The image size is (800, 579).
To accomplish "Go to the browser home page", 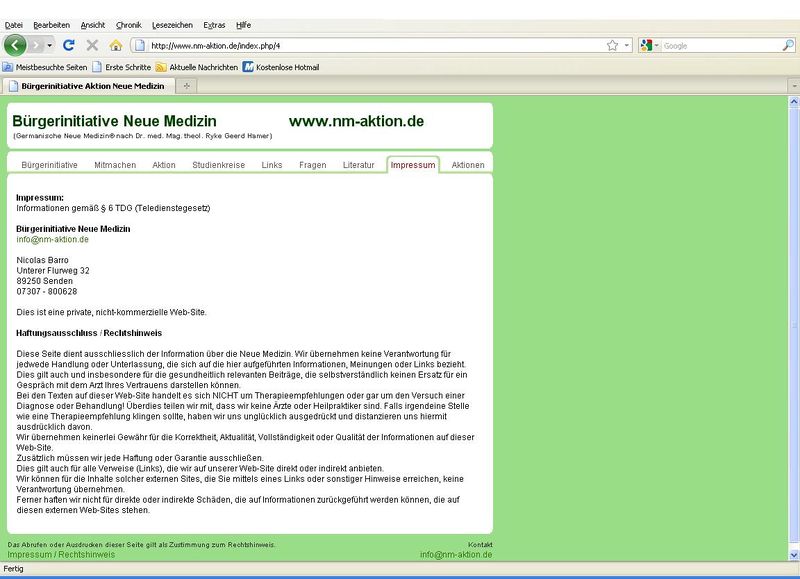I will click(115, 45).
